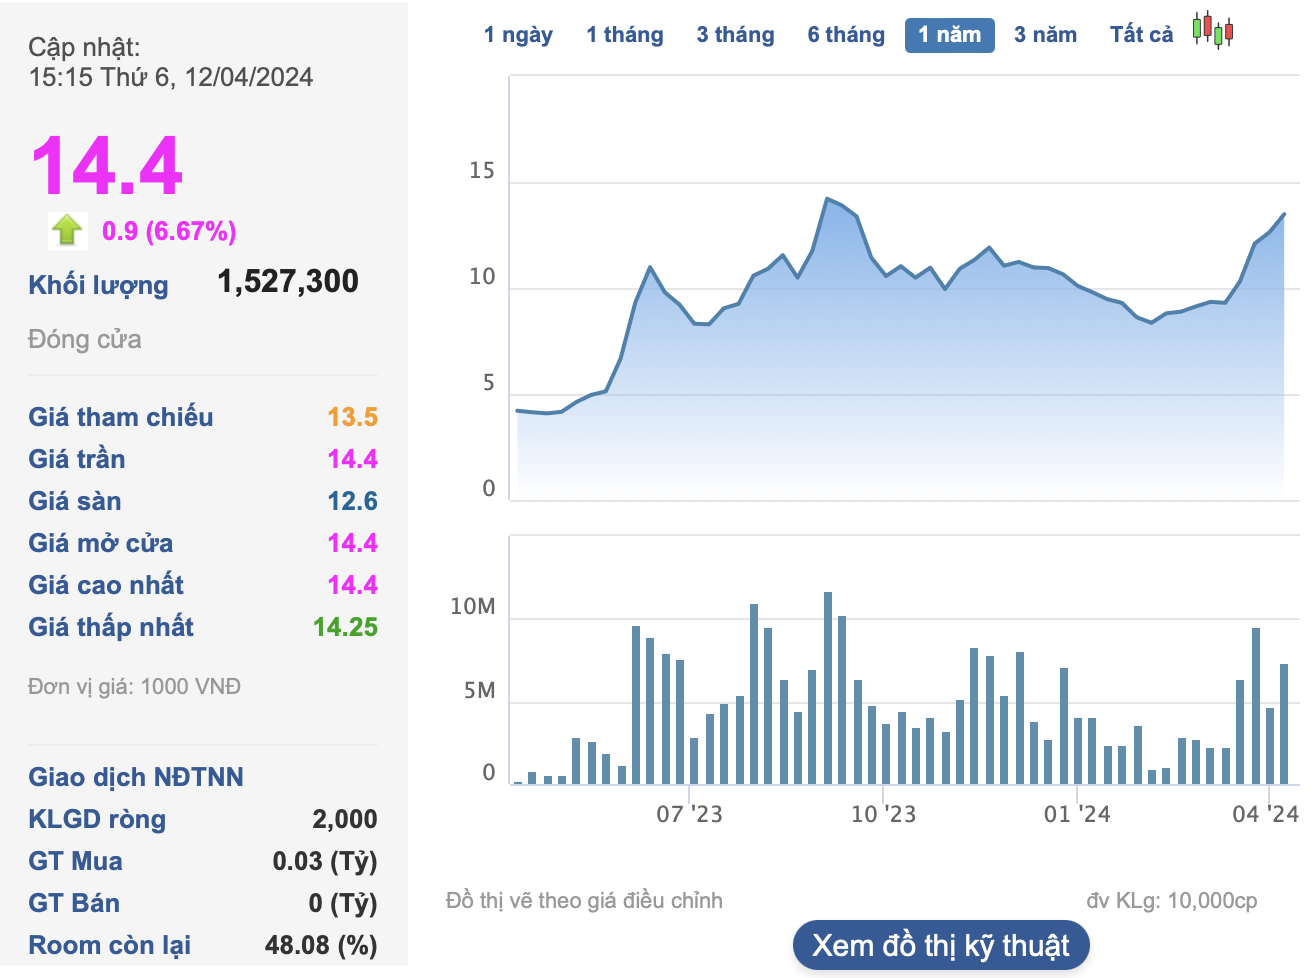Click the peak point on price line chart

click(827, 199)
